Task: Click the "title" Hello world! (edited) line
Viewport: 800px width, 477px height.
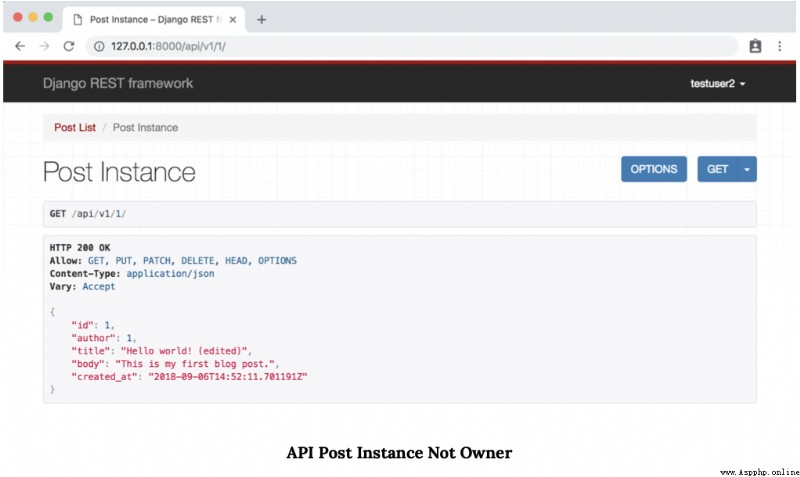Action: click(161, 351)
